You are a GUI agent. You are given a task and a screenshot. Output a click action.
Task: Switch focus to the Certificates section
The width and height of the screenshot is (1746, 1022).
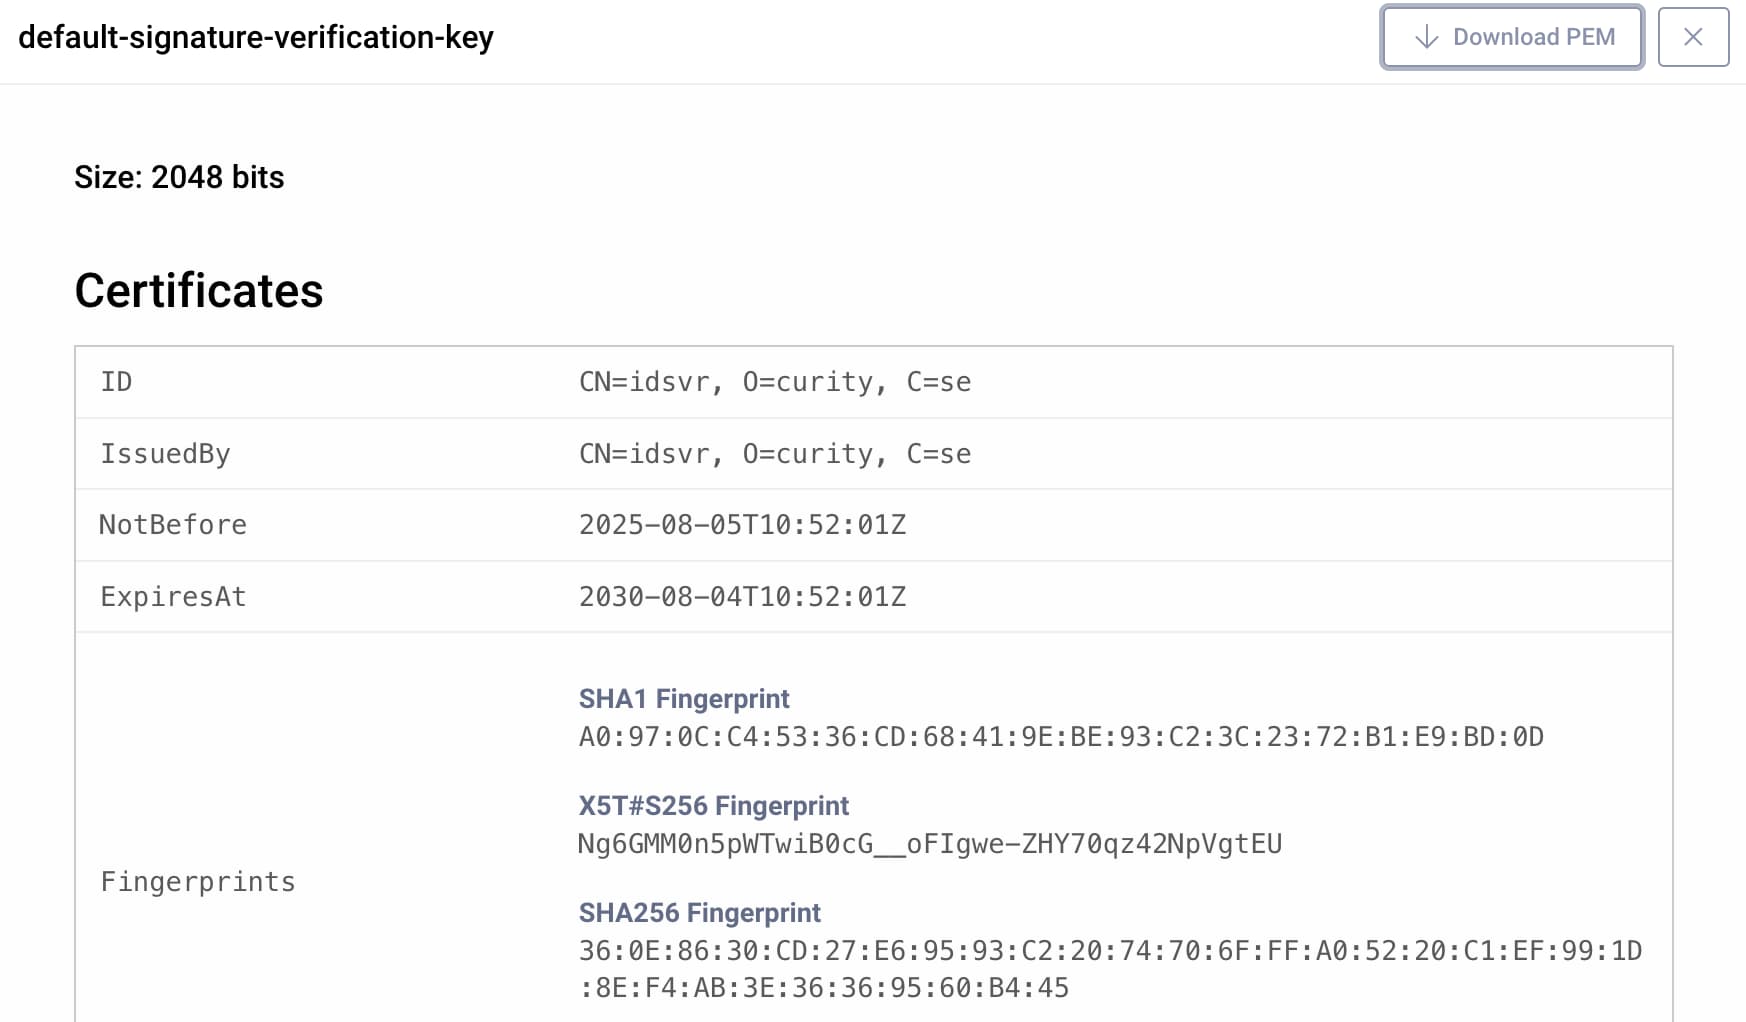[x=199, y=291]
